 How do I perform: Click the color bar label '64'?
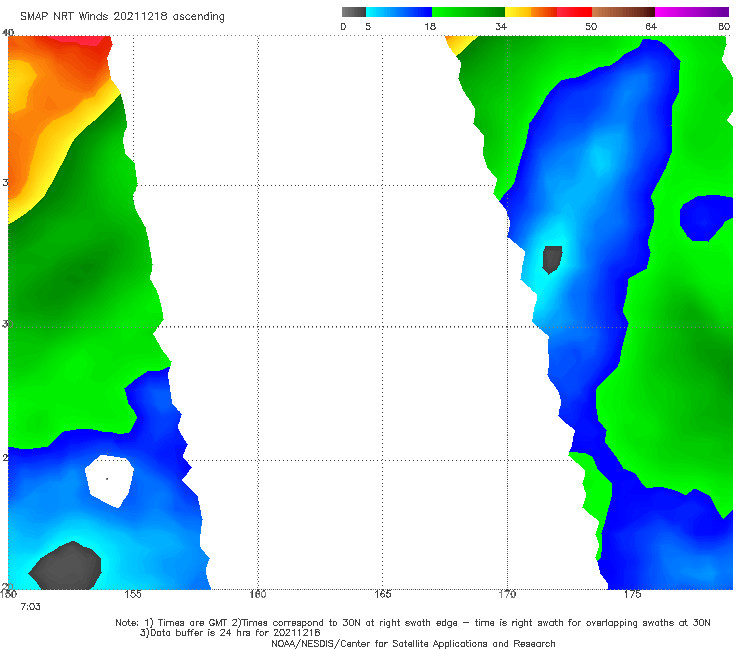point(651,26)
